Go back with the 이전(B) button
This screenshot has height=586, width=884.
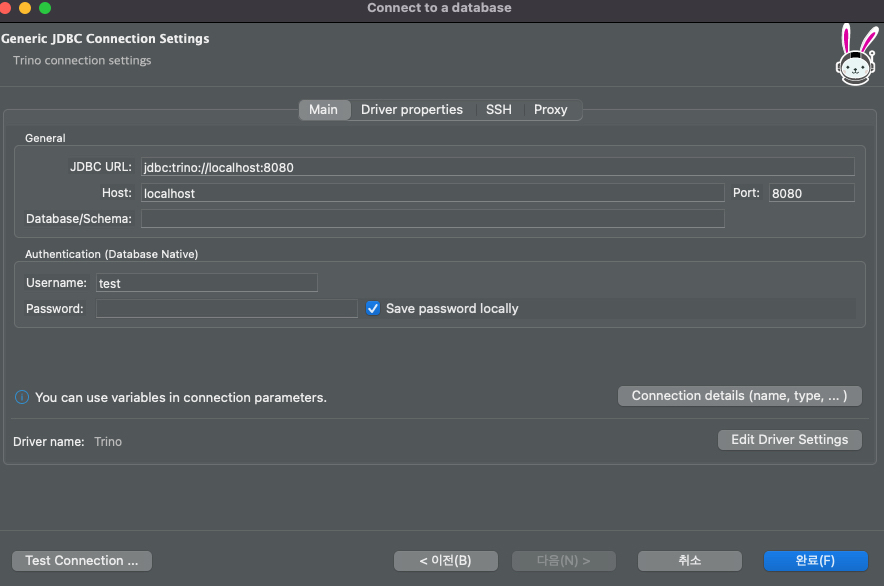click(445, 561)
